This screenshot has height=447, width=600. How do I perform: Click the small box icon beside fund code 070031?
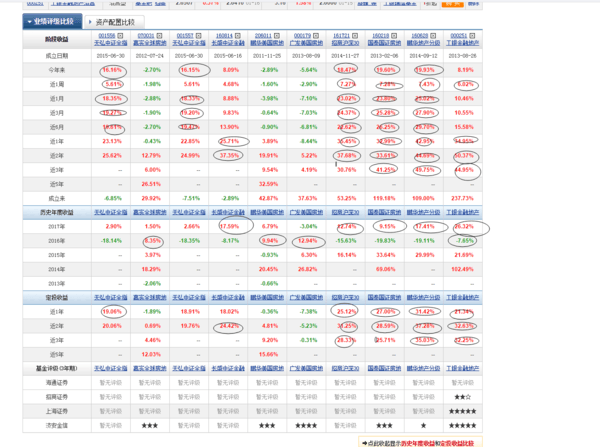tap(159, 36)
